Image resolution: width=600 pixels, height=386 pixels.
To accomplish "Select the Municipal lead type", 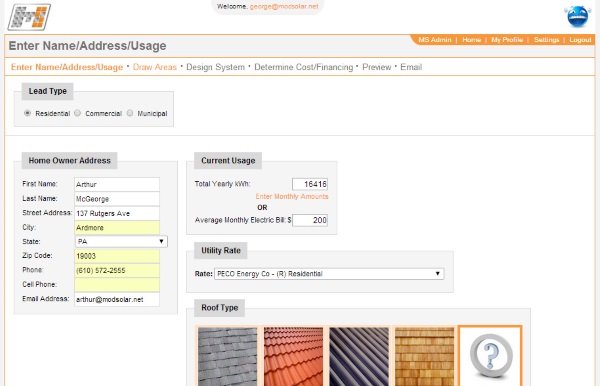I will pos(130,113).
